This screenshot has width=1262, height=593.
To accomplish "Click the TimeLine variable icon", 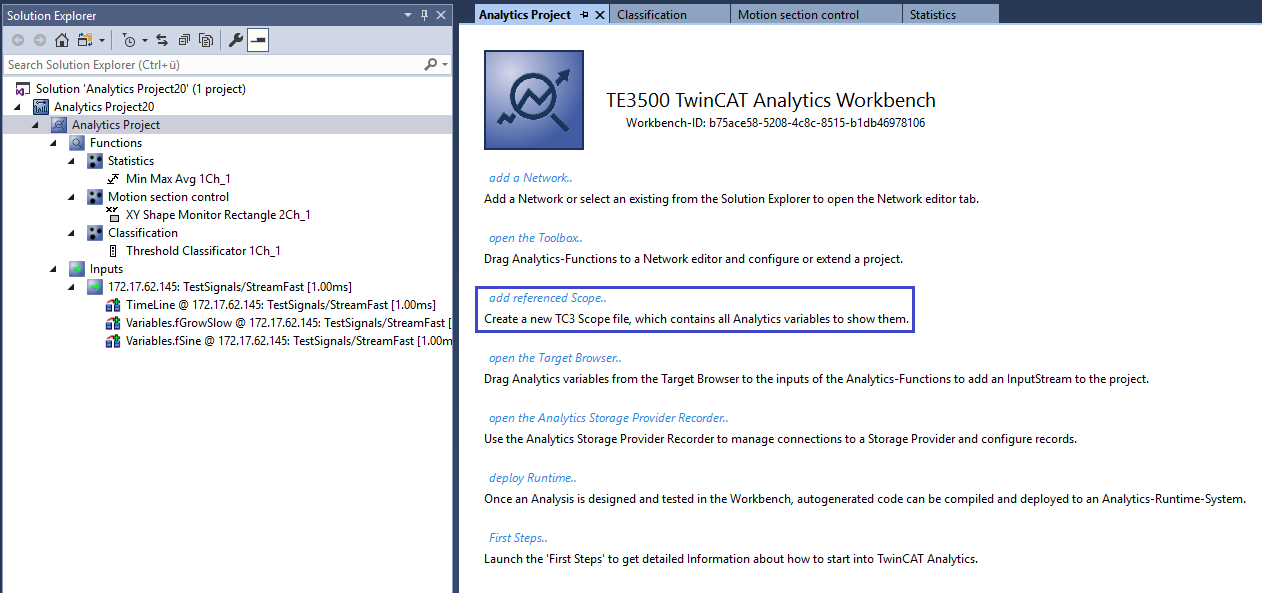I will pos(113,305).
